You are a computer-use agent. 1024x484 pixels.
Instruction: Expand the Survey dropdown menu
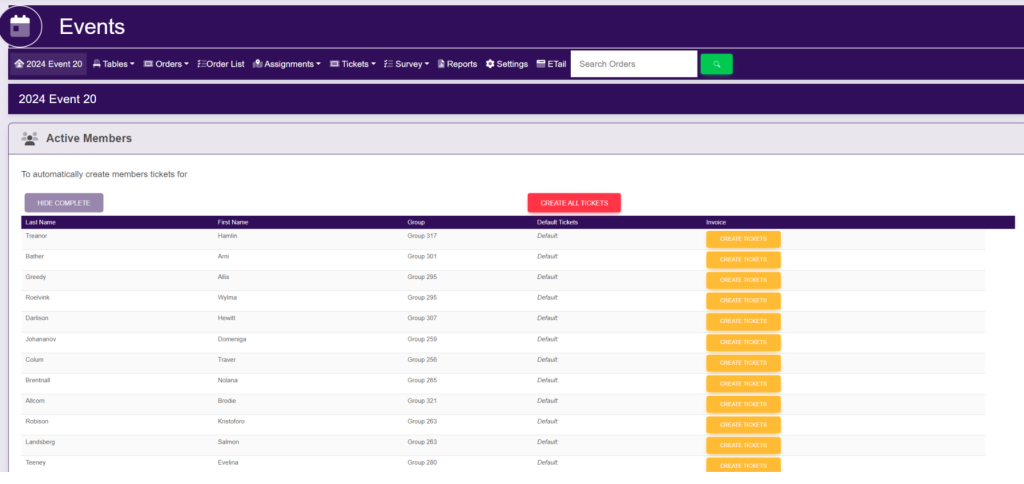(x=407, y=64)
